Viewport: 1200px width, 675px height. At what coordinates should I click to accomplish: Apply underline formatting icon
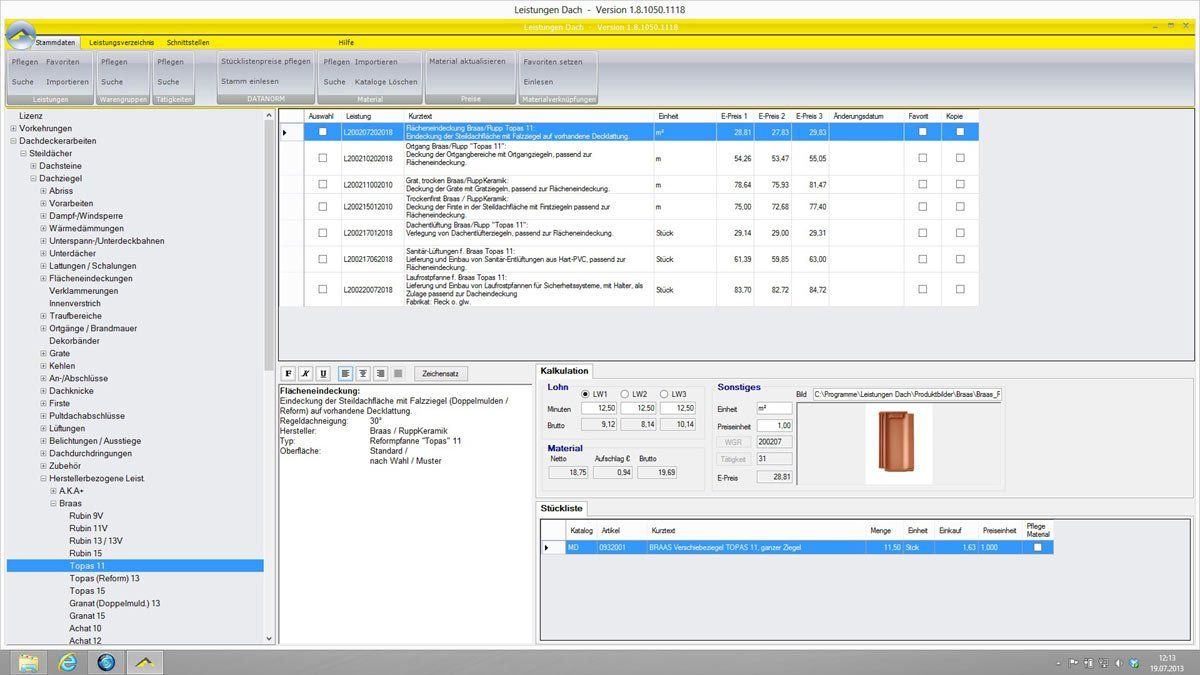point(322,373)
